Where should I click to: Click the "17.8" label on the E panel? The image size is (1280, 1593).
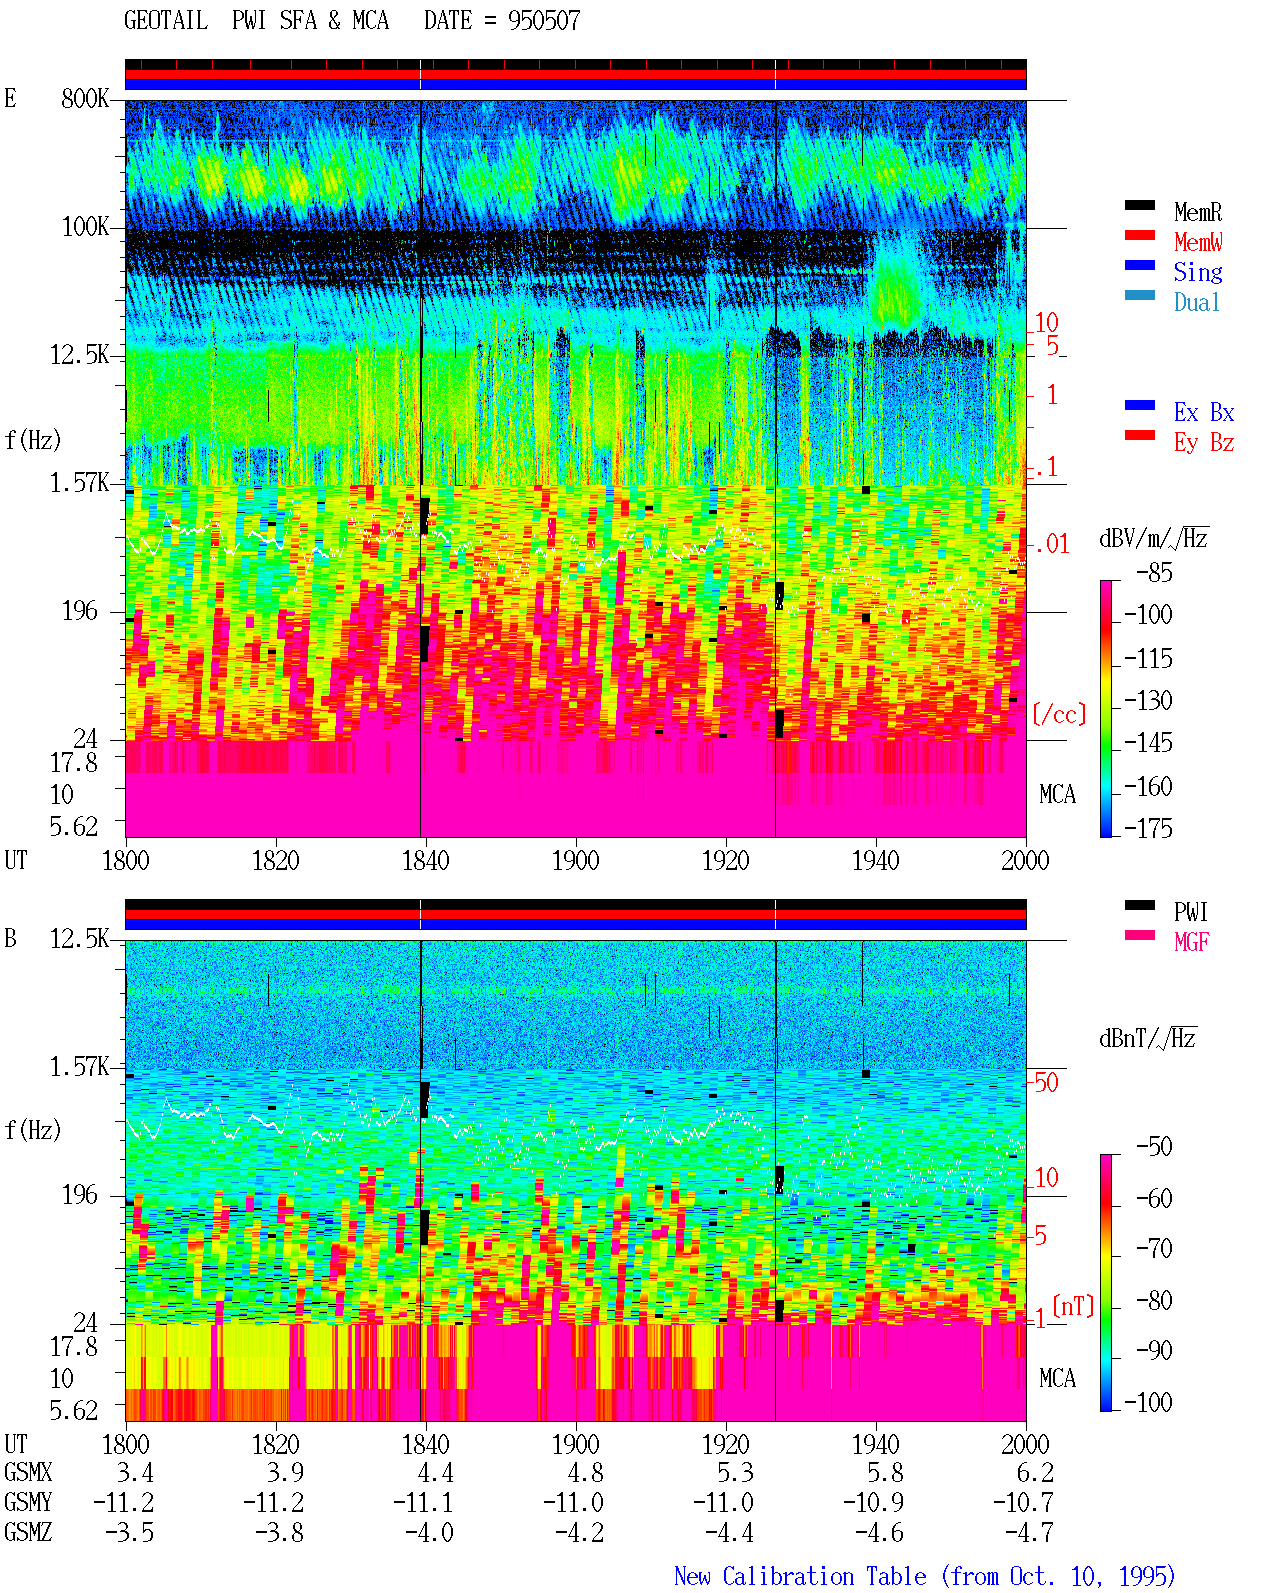point(74,762)
